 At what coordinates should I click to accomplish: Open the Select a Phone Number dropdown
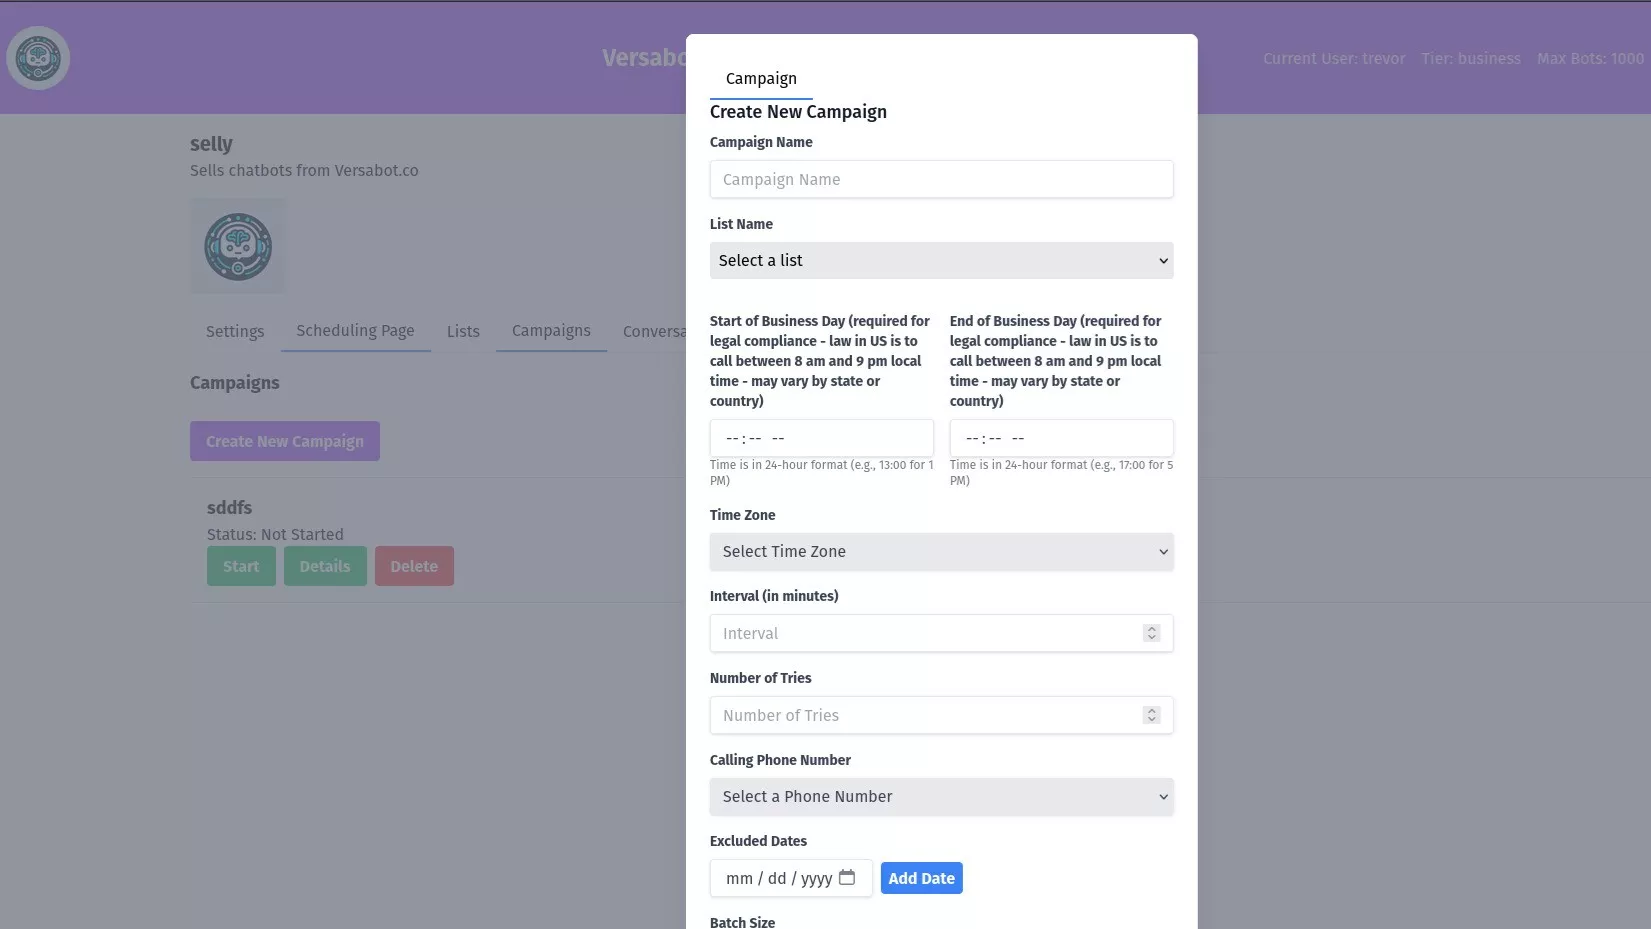[x=940, y=797]
